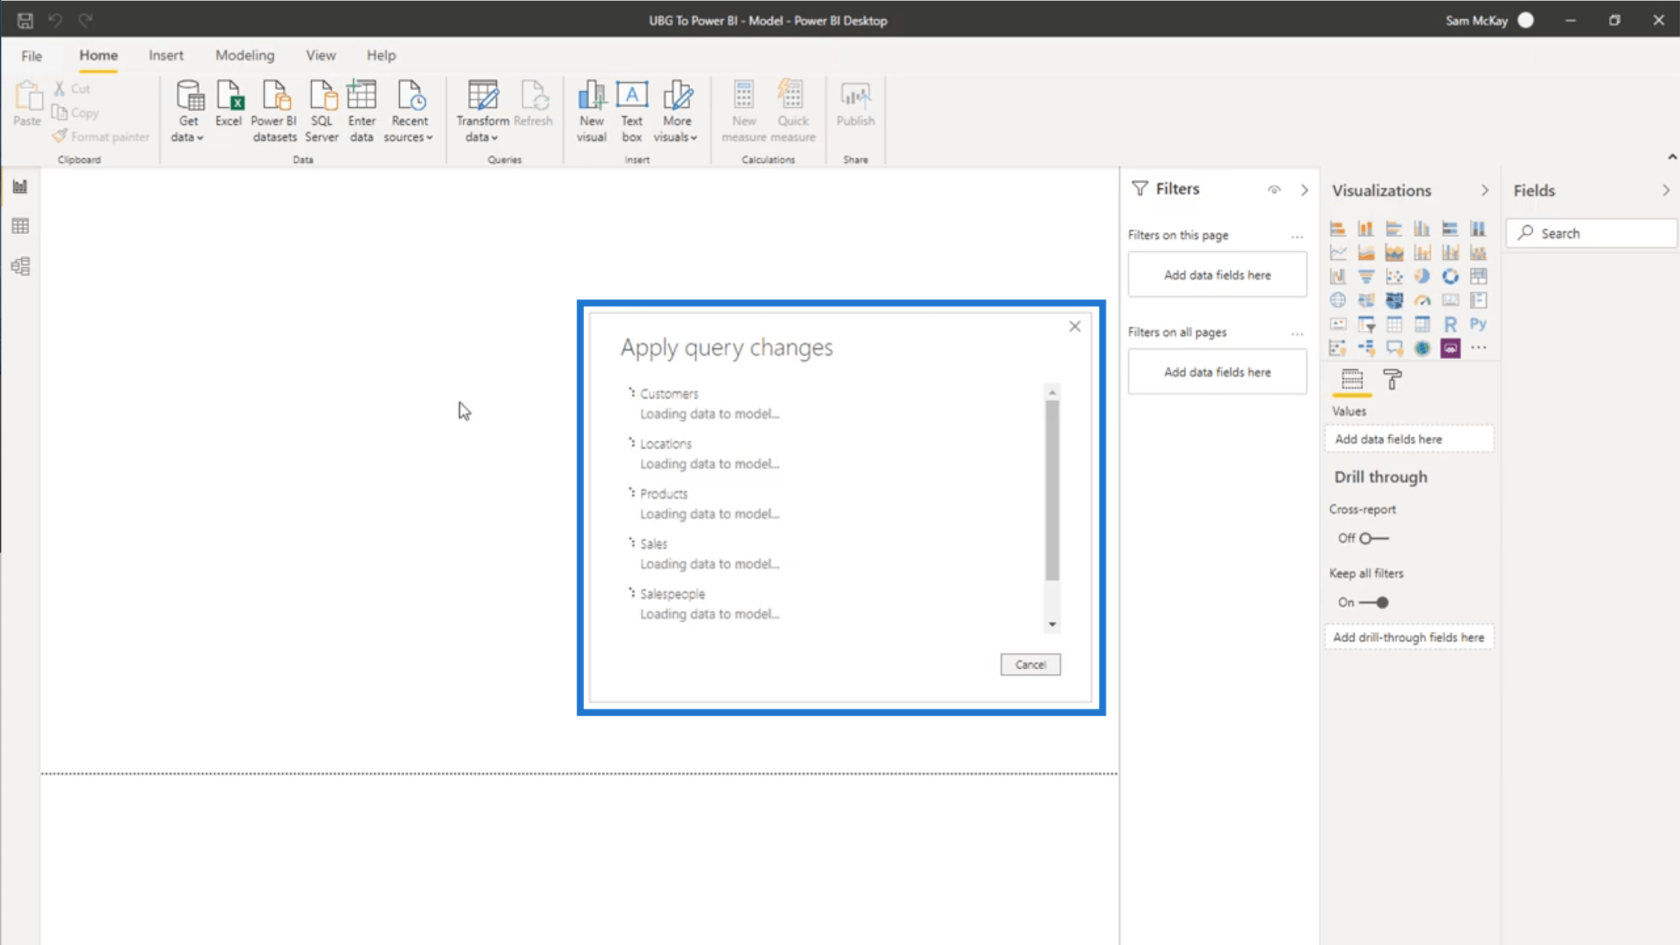Select the slicer visual
1680x945 pixels.
[1366, 324]
